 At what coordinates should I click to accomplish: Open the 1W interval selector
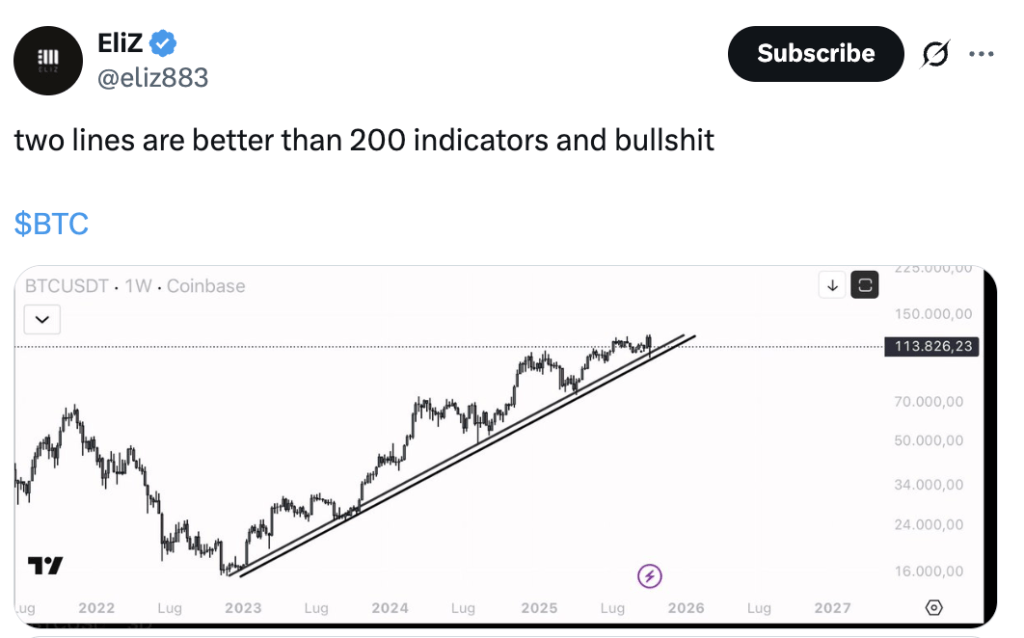point(138,286)
